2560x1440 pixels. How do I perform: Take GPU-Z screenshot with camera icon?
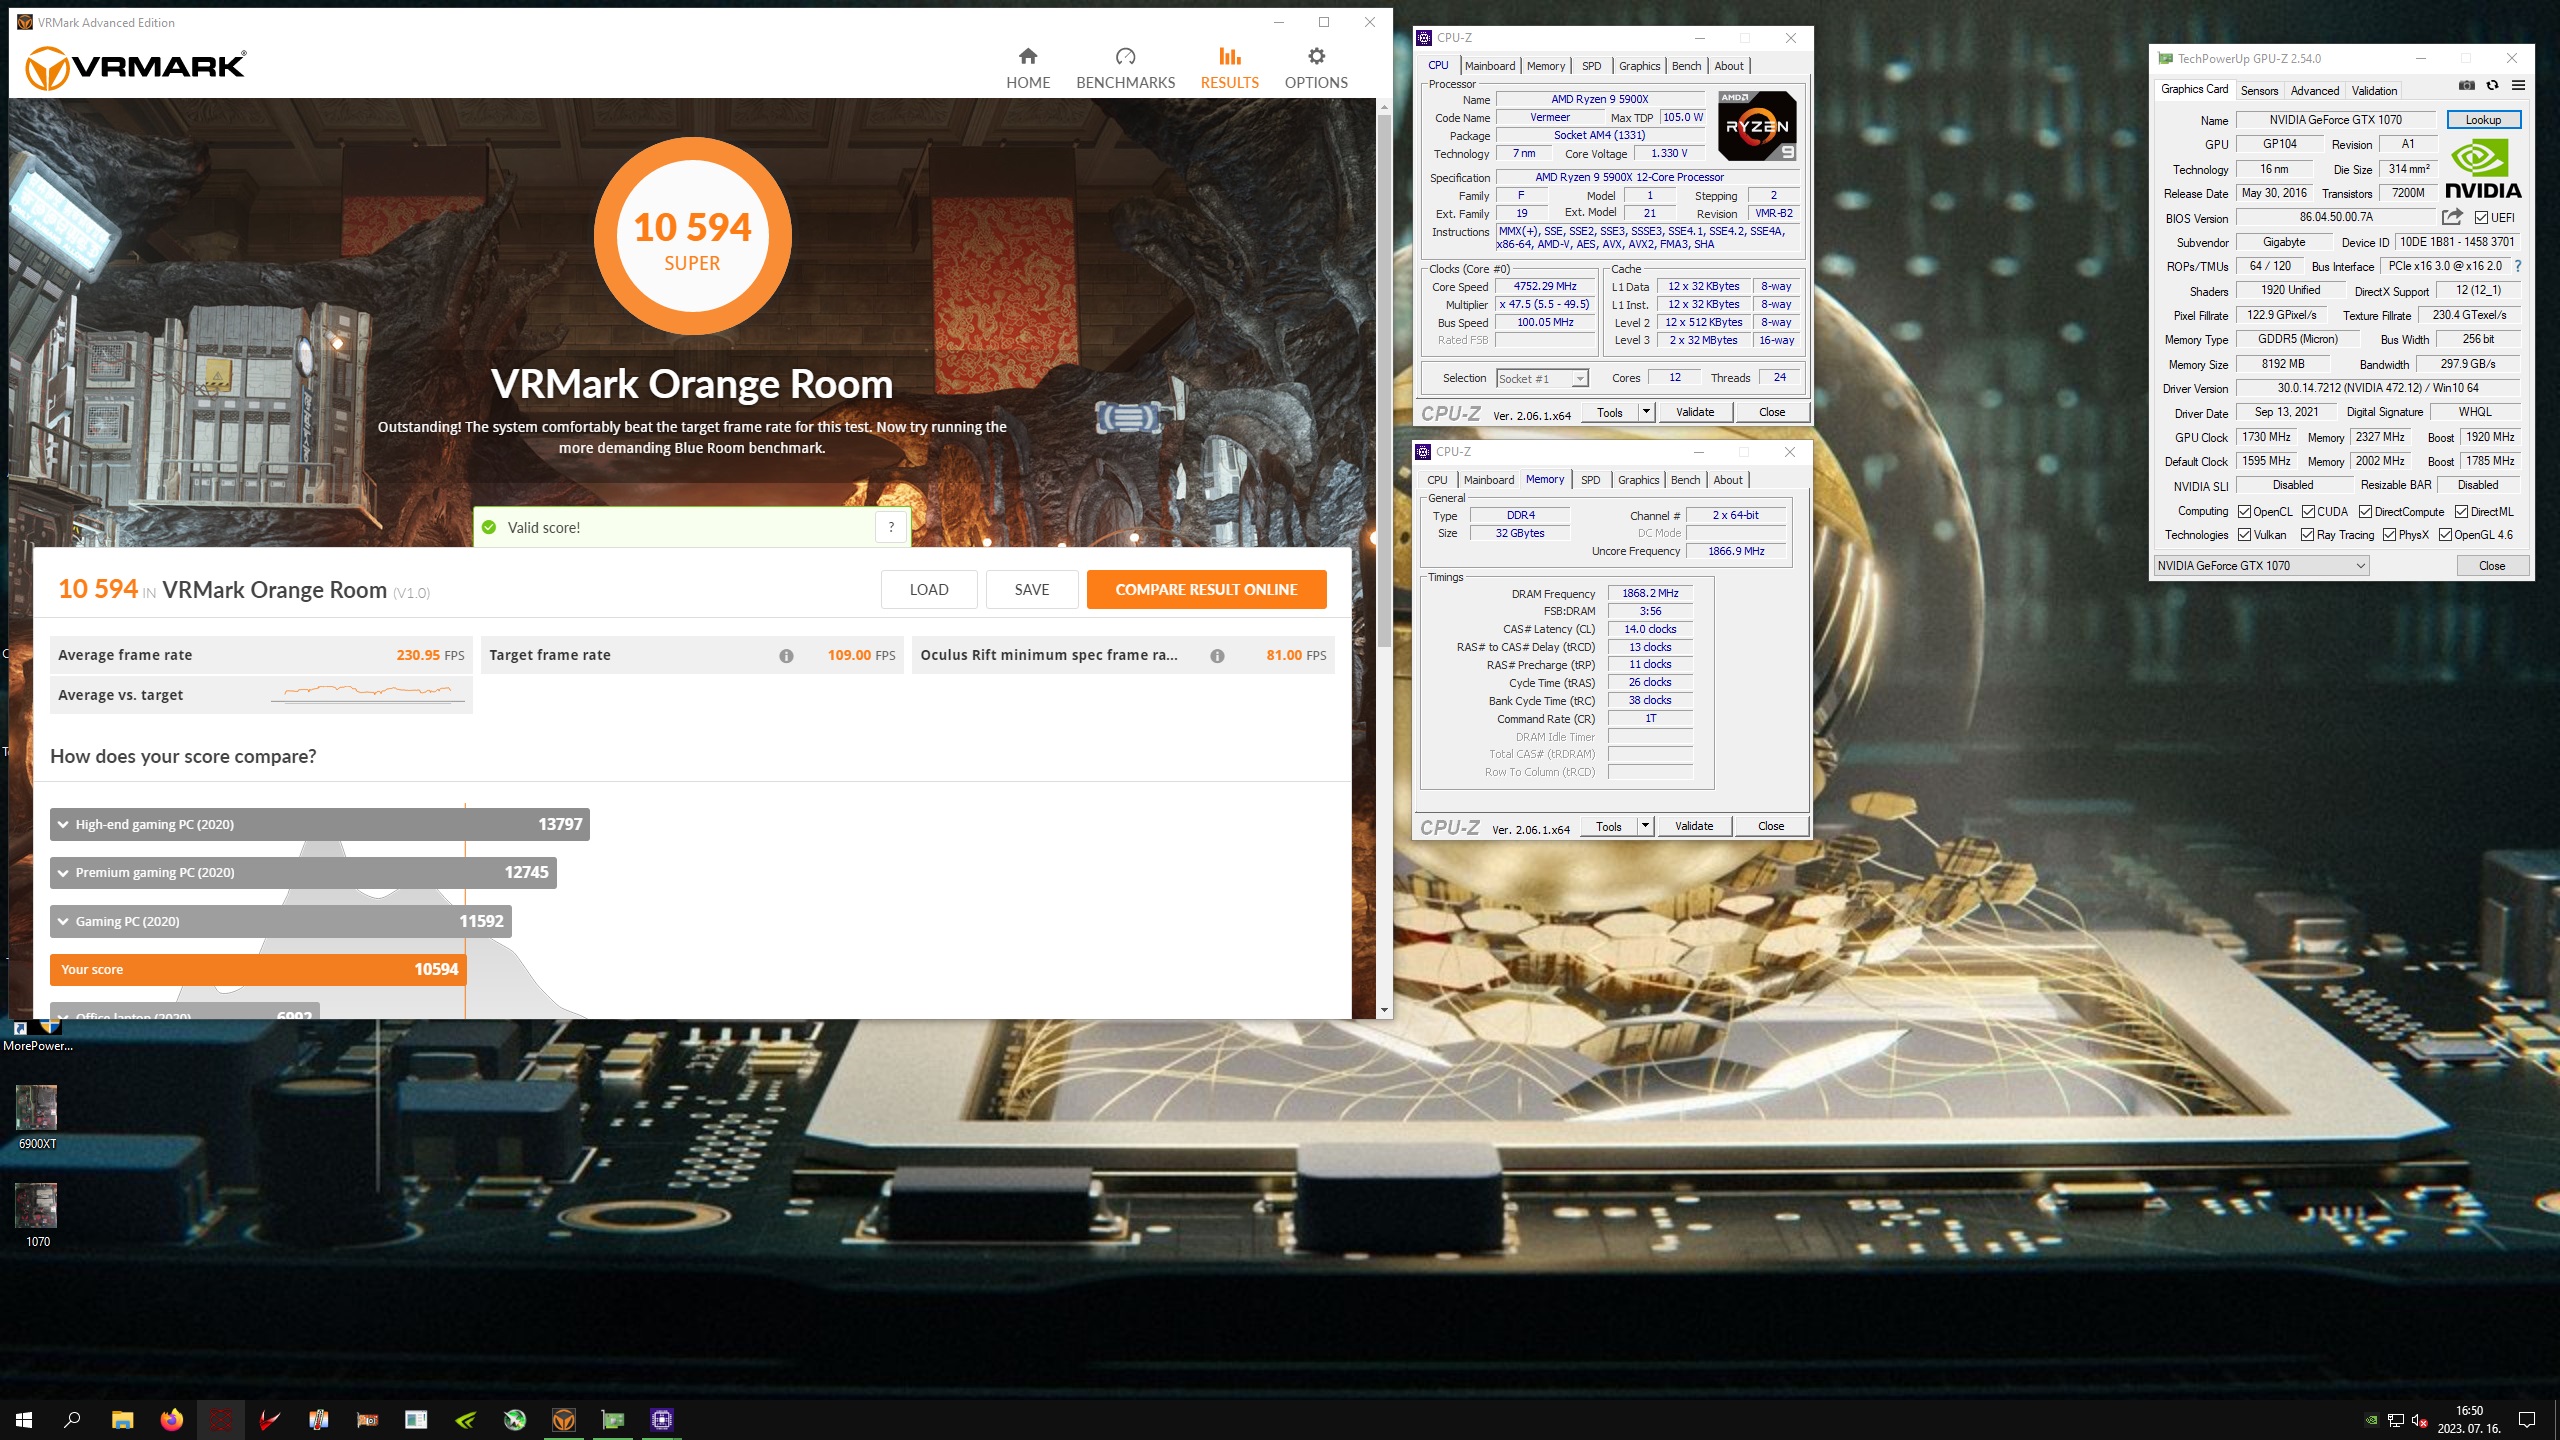pyautogui.click(x=2467, y=86)
